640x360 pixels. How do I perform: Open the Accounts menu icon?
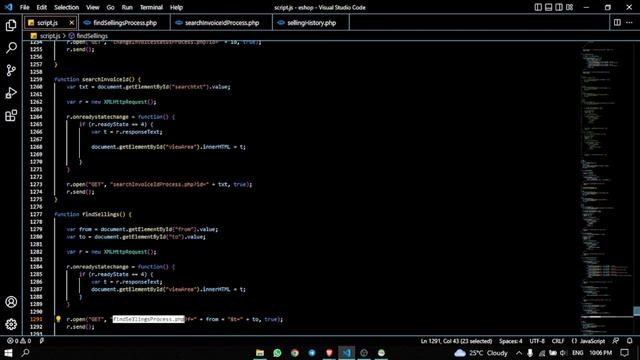pos(11,302)
